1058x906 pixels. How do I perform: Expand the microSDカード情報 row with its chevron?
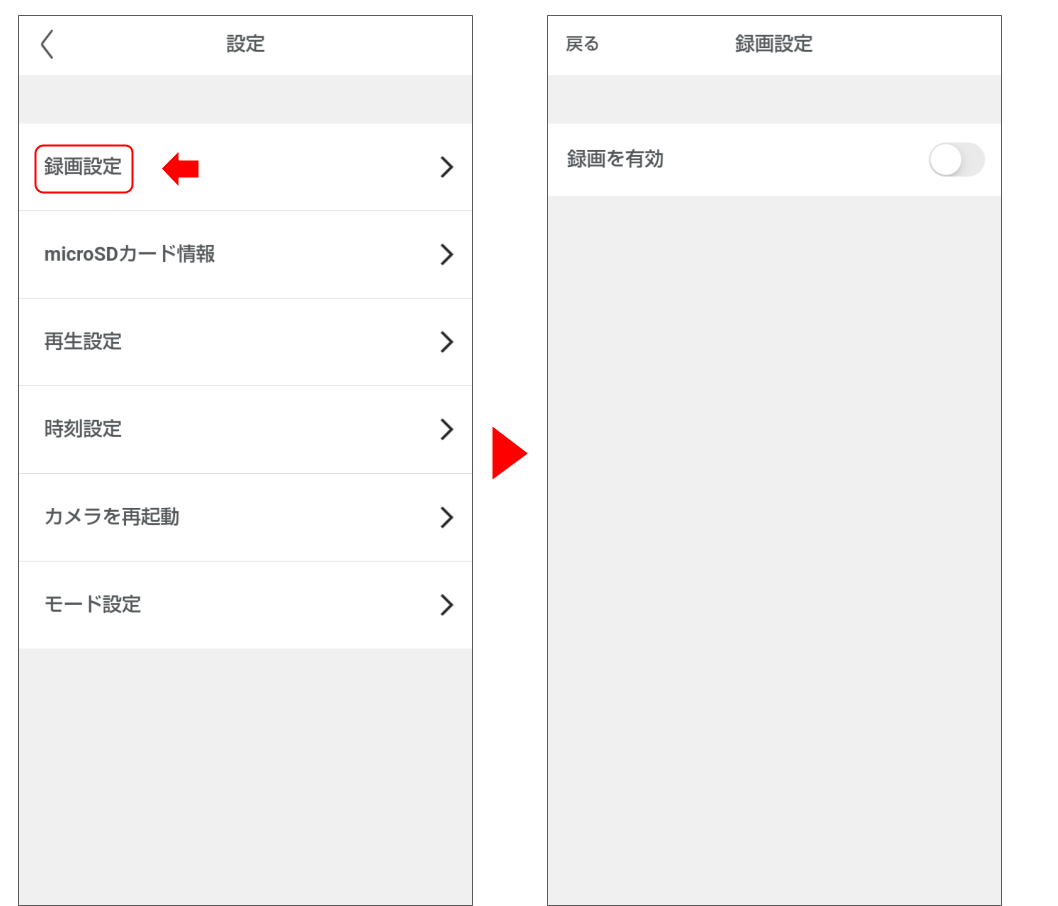coord(446,255)
